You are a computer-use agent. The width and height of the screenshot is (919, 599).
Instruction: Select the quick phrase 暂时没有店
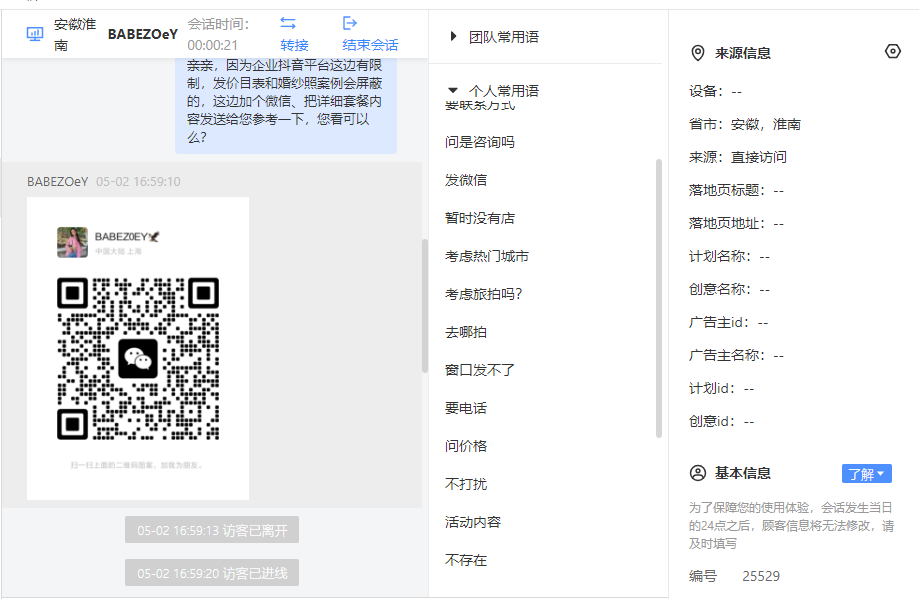tap(479, 218)
